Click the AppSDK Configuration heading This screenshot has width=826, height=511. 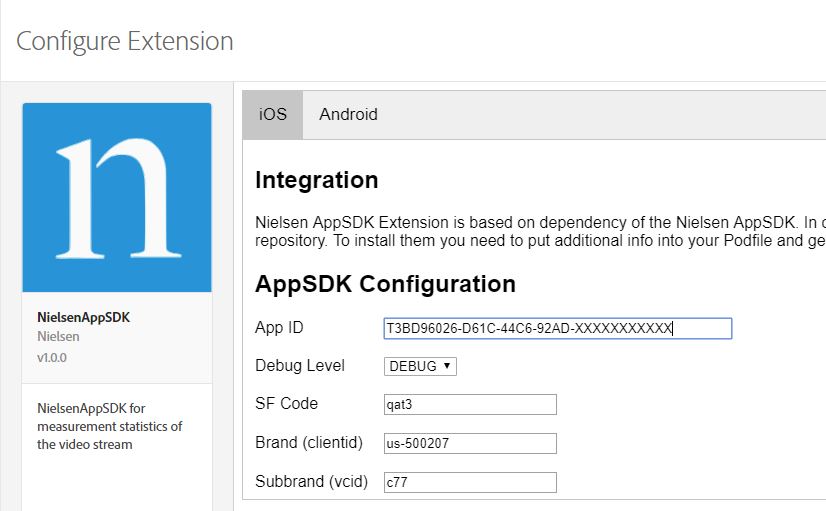(x=385, y=284)
